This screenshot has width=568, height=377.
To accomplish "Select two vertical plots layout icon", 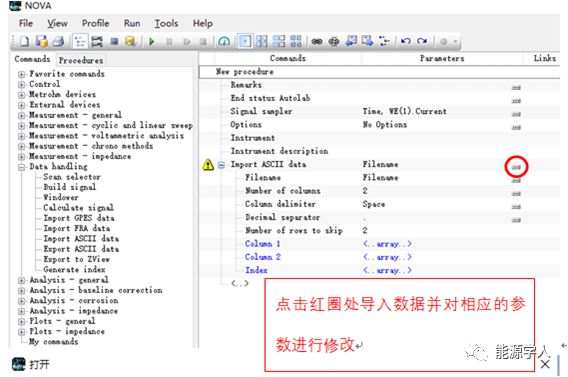I will click(262, 41).
